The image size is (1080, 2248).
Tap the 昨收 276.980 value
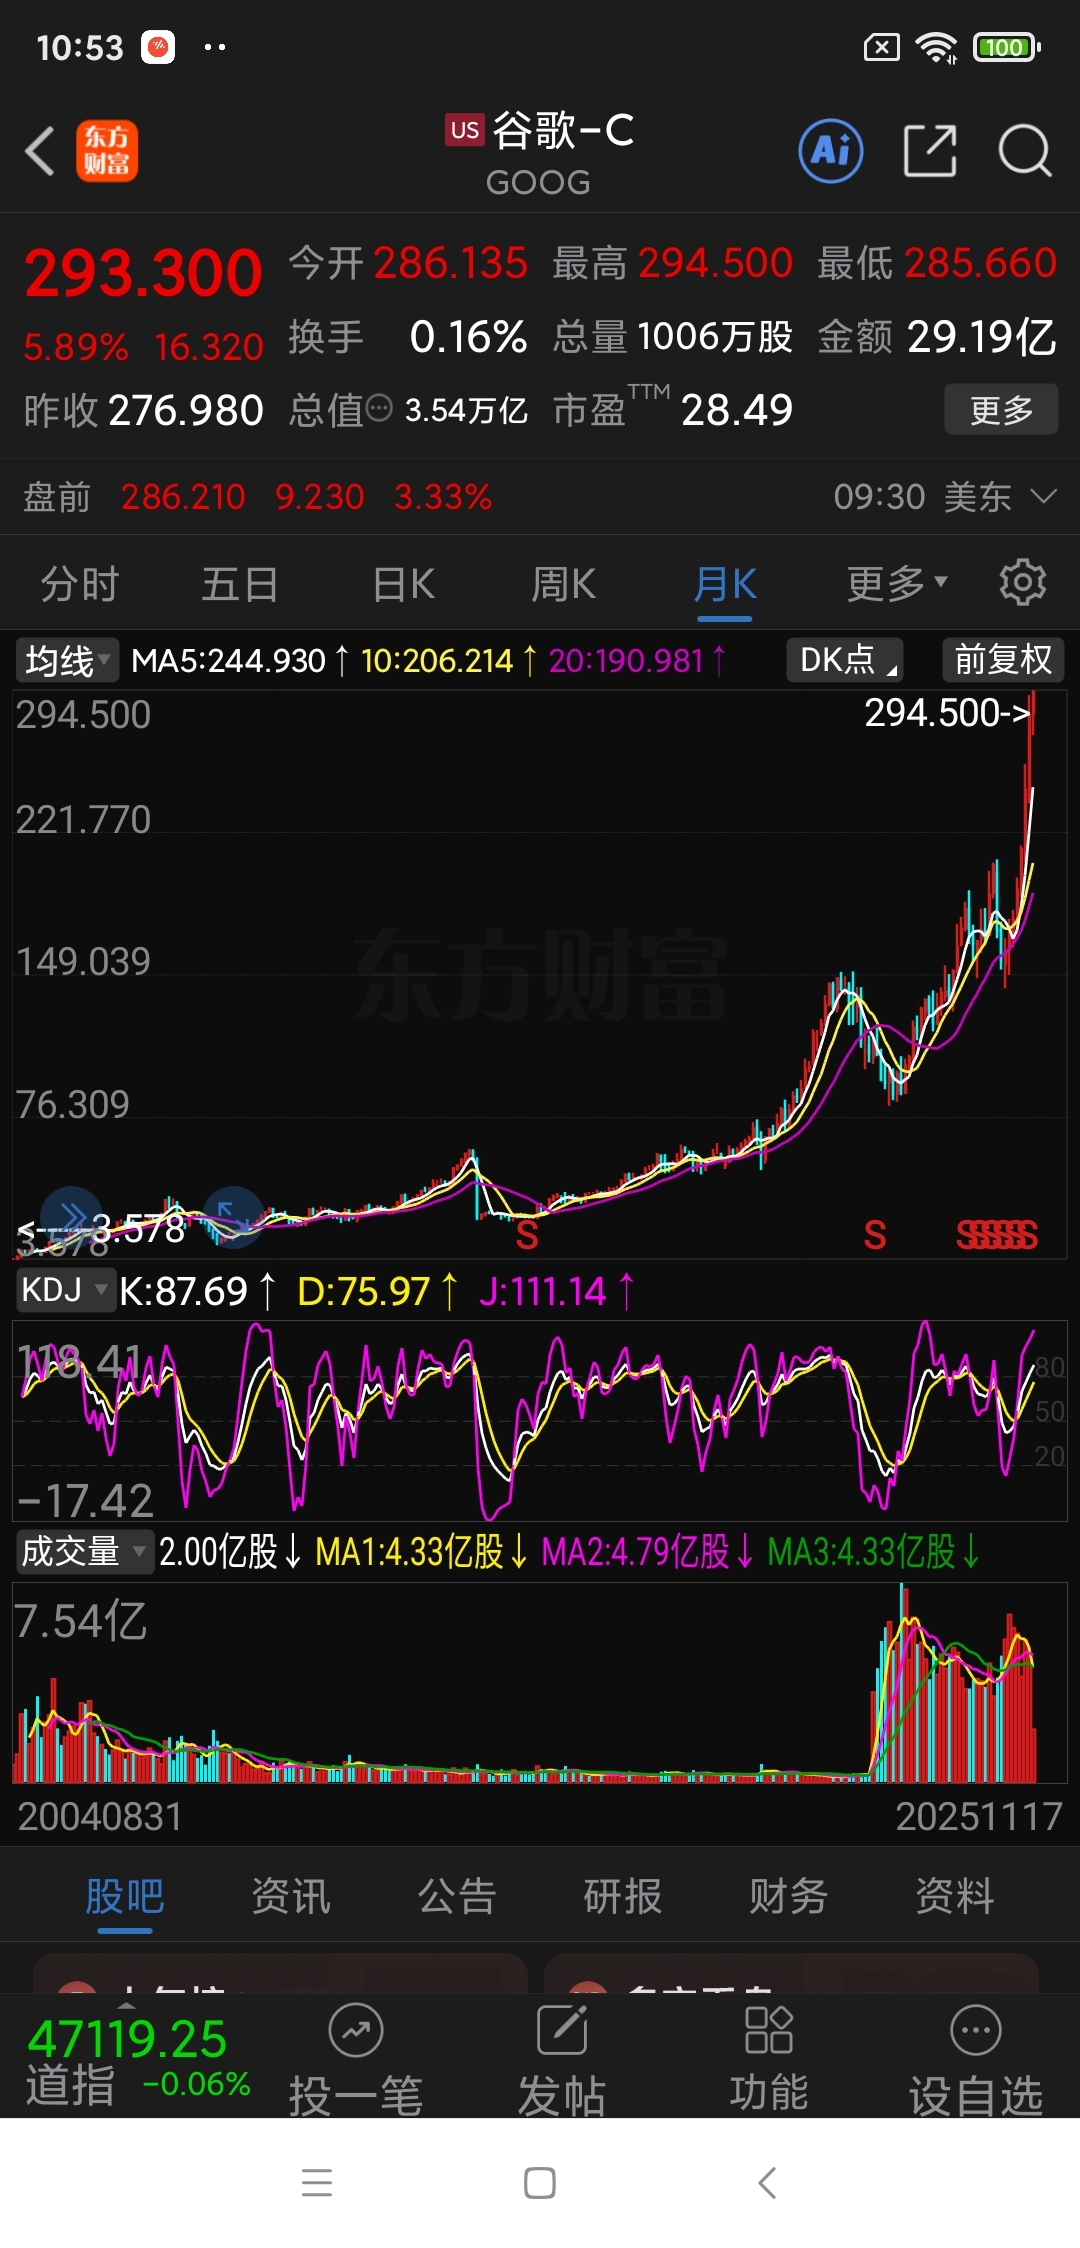[x=186, y=410]
